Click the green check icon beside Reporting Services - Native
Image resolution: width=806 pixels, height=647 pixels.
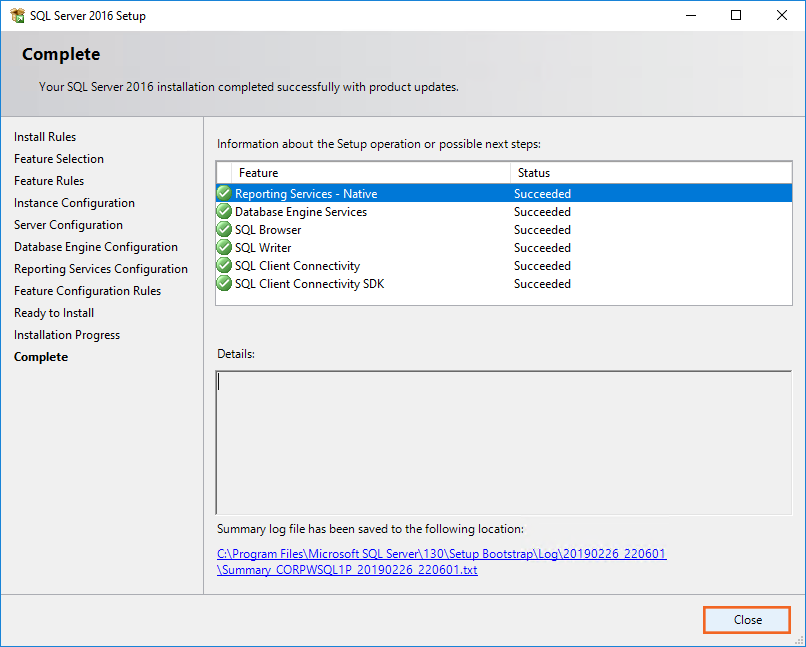pos(224,194)
